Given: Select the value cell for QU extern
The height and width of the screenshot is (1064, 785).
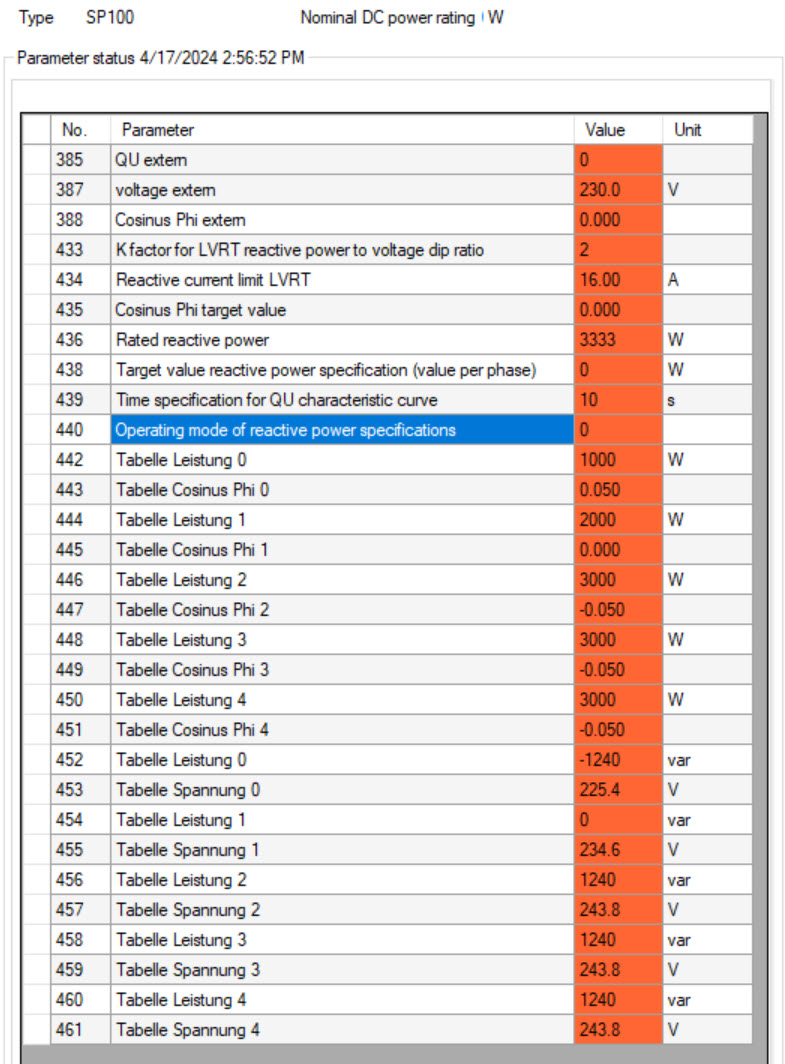Looking at the screenshot, I should [x=617, y=160].
